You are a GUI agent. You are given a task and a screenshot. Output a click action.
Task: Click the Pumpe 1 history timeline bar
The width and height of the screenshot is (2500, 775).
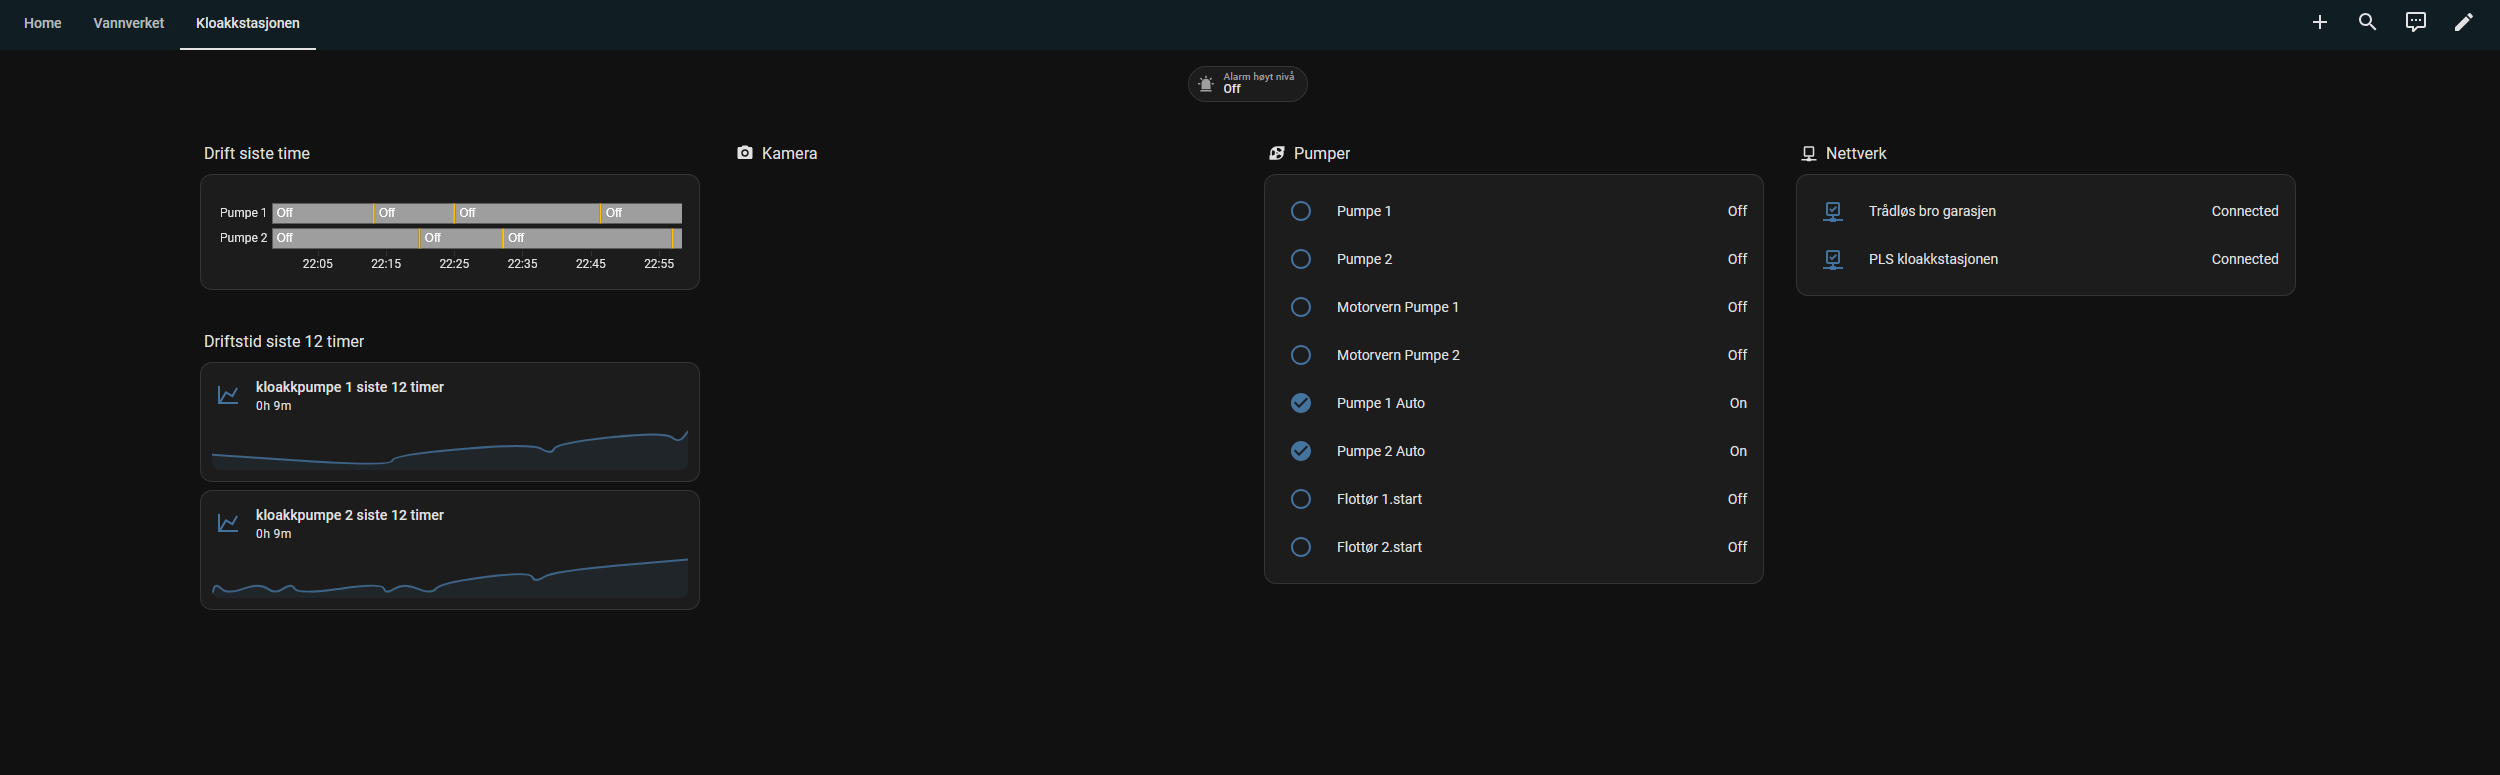[476, 213]
